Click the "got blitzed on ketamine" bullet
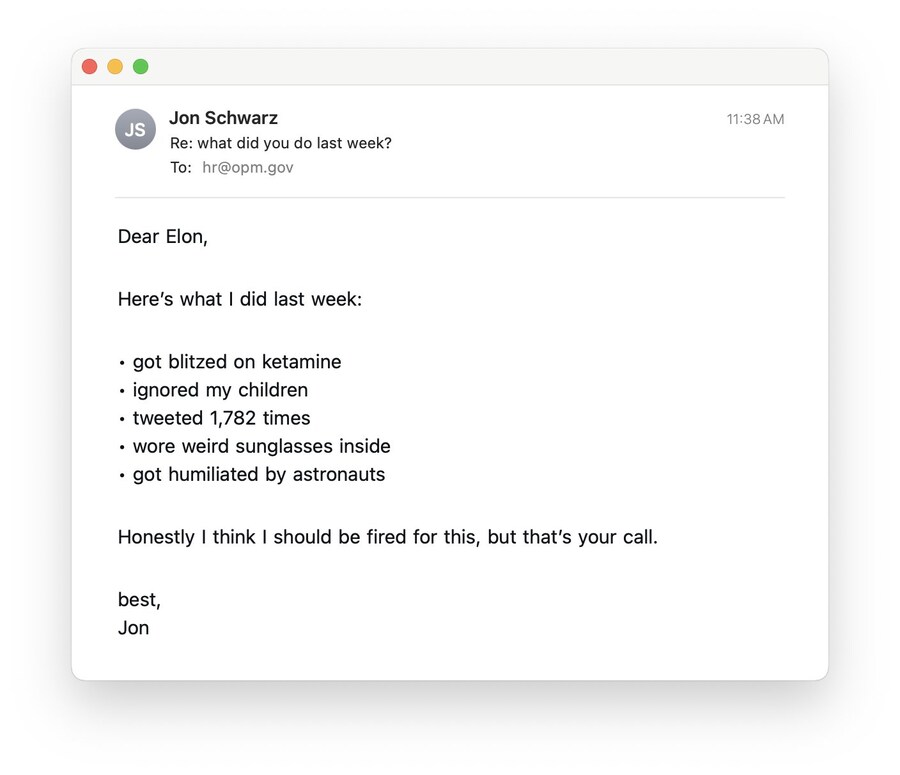 [x=236, y=362]
